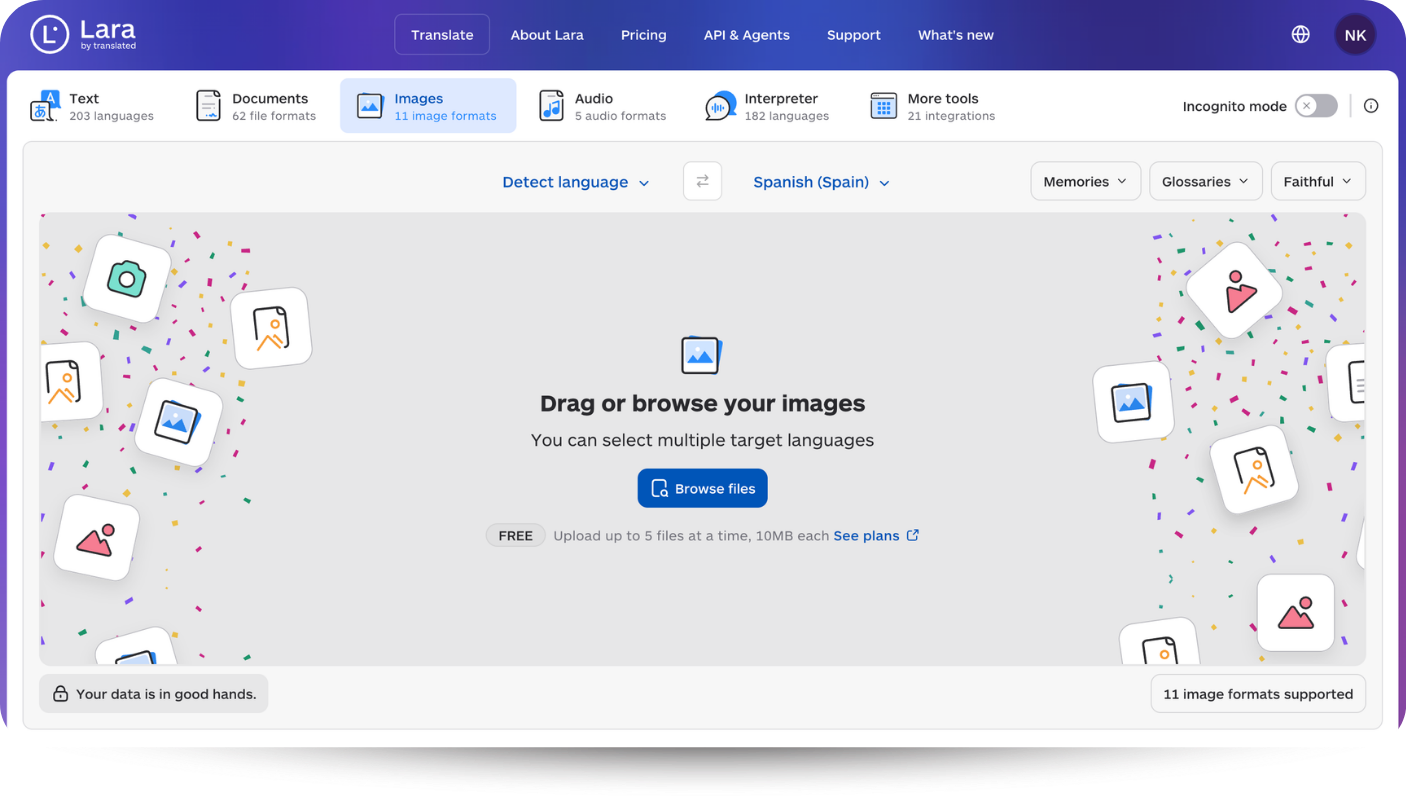Select Translate in the top navigation
Screen dimensions: 1406x810
pos(442,34)
